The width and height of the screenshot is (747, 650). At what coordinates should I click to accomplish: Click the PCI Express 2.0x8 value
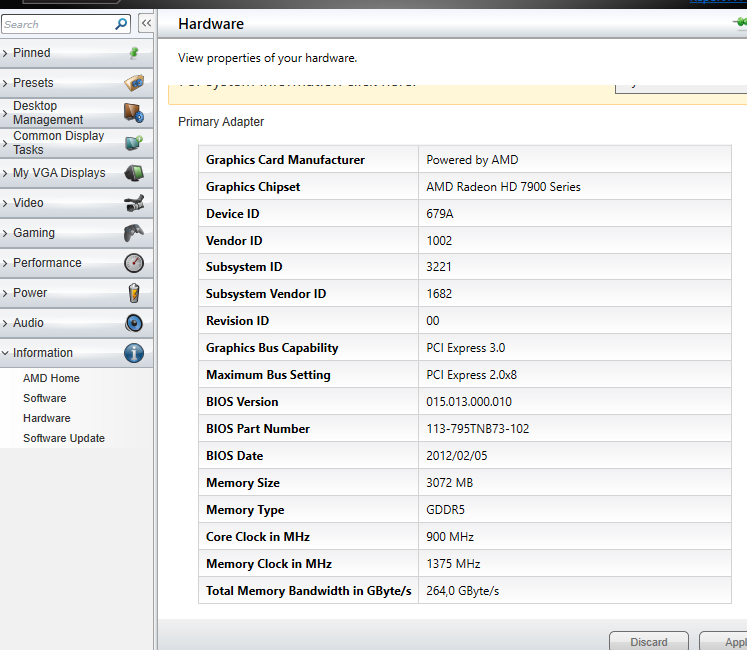[471, 375]
